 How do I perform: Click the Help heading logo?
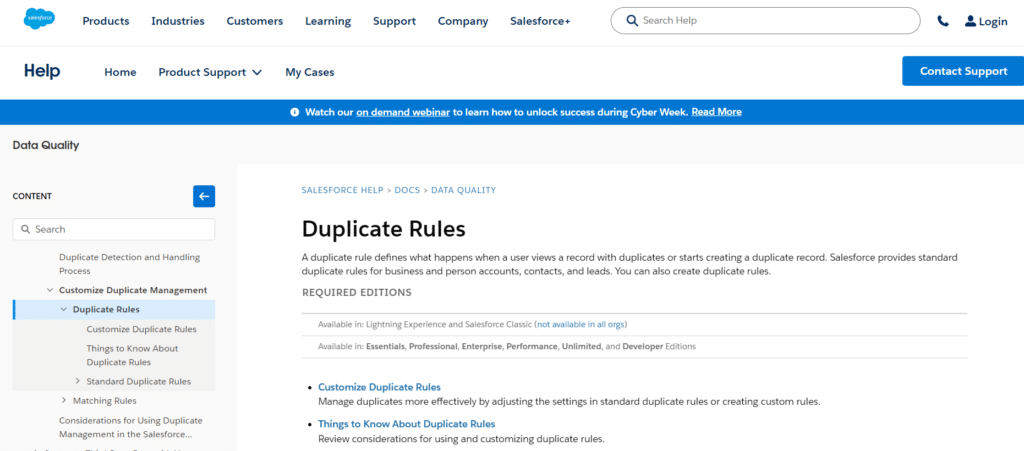(42, 71)
